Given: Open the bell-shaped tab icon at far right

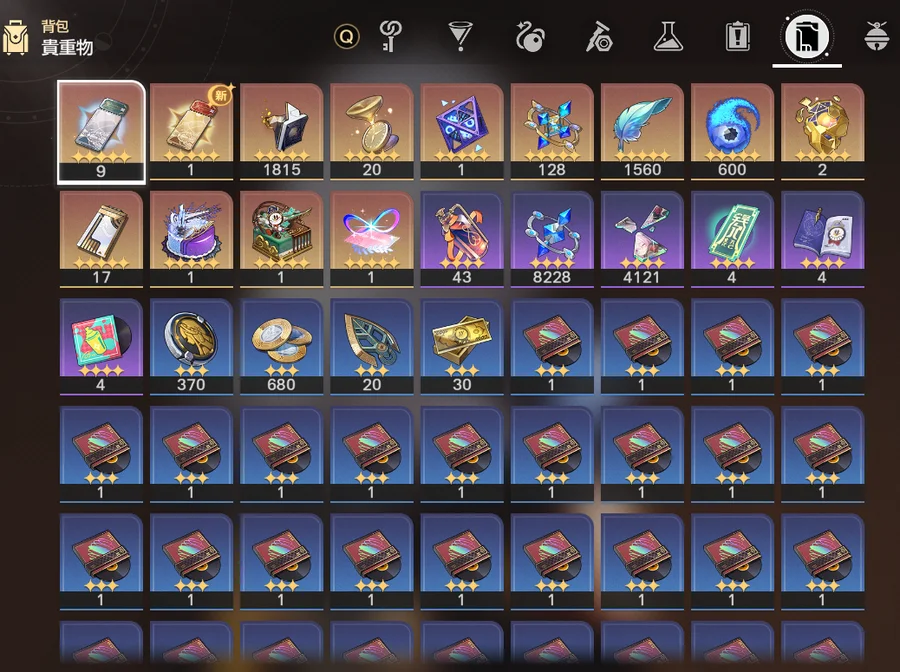Looking at the screenshot, I should (876, 36).
